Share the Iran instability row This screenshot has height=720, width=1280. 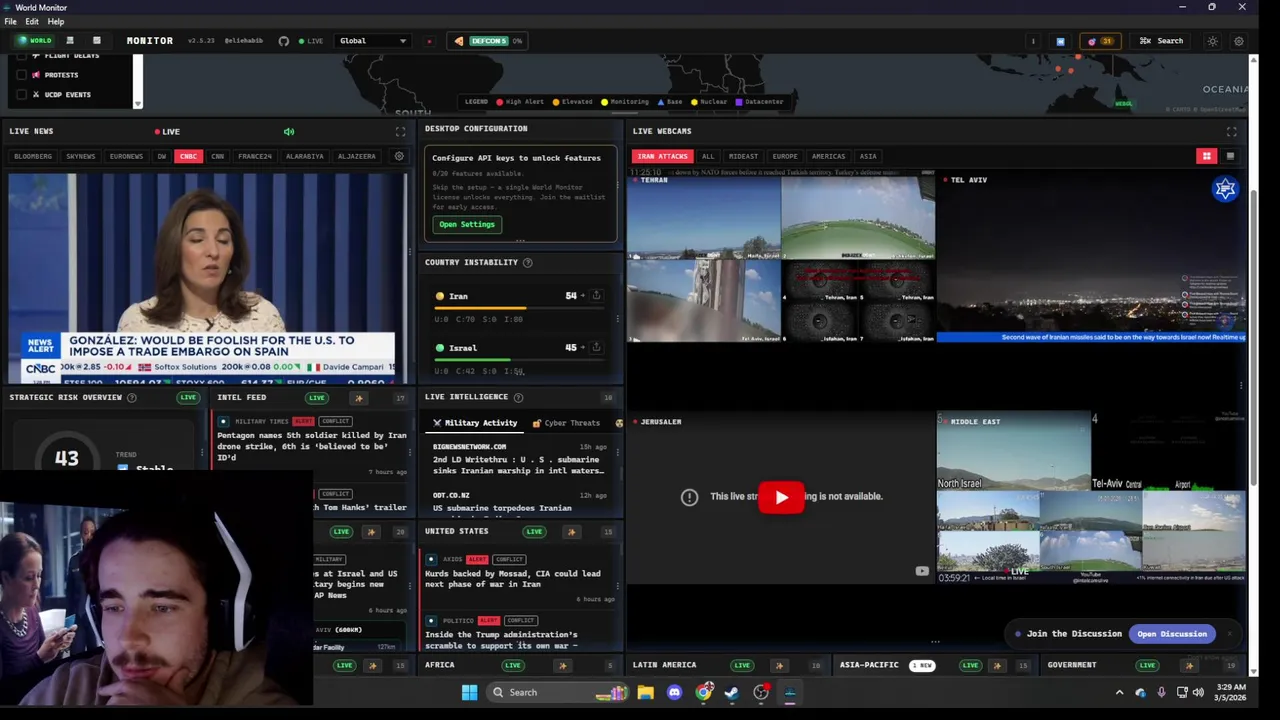(596, 295)
